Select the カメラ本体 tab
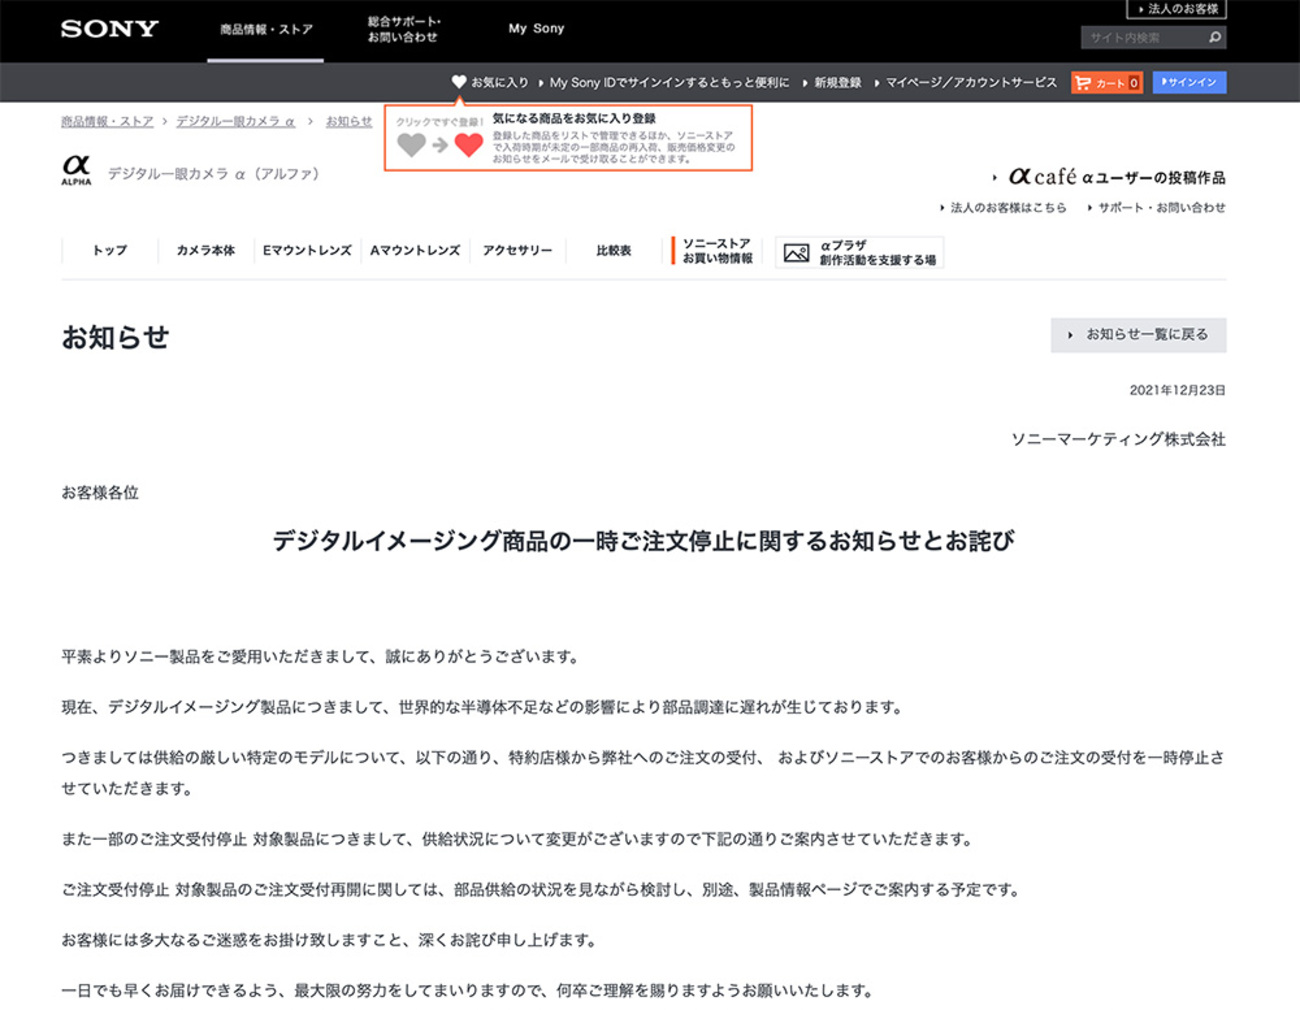This screenshot has height=1010, width=1300. click(205, 251)
